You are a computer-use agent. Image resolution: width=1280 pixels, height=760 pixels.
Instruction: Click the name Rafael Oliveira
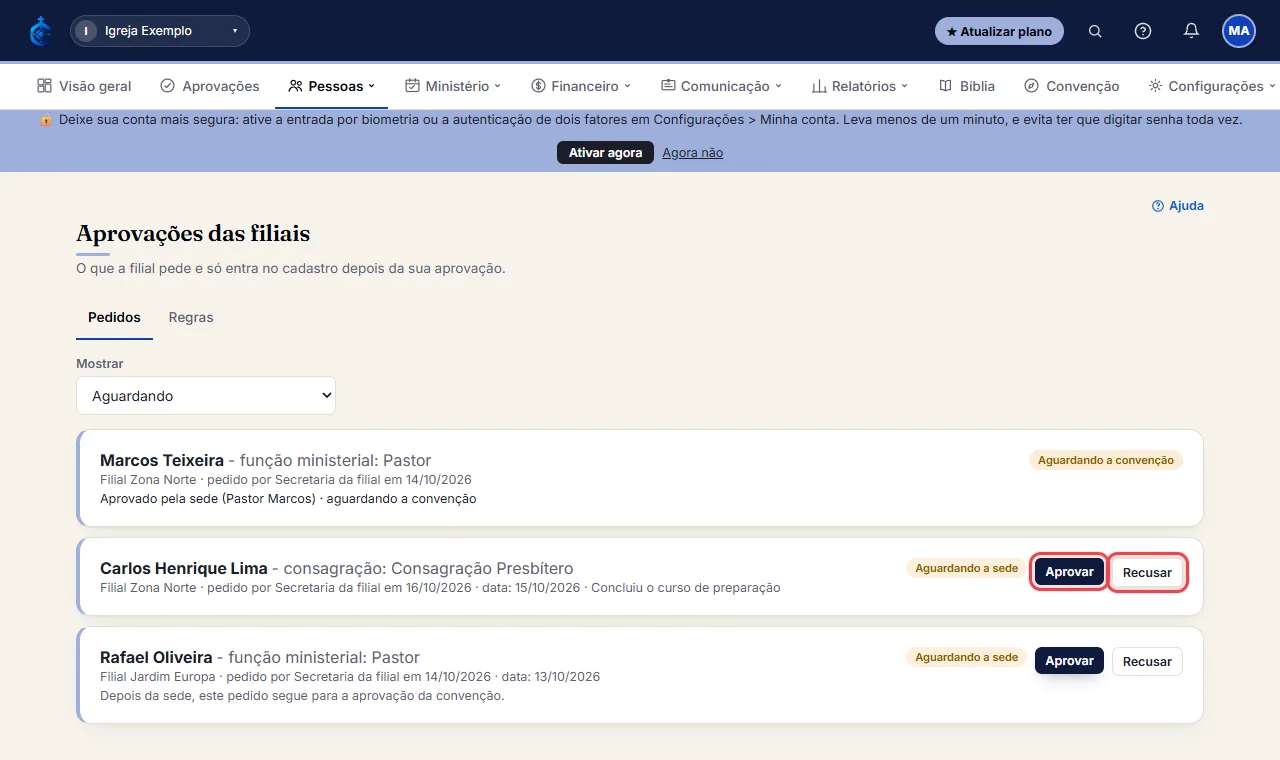[156, 658]
